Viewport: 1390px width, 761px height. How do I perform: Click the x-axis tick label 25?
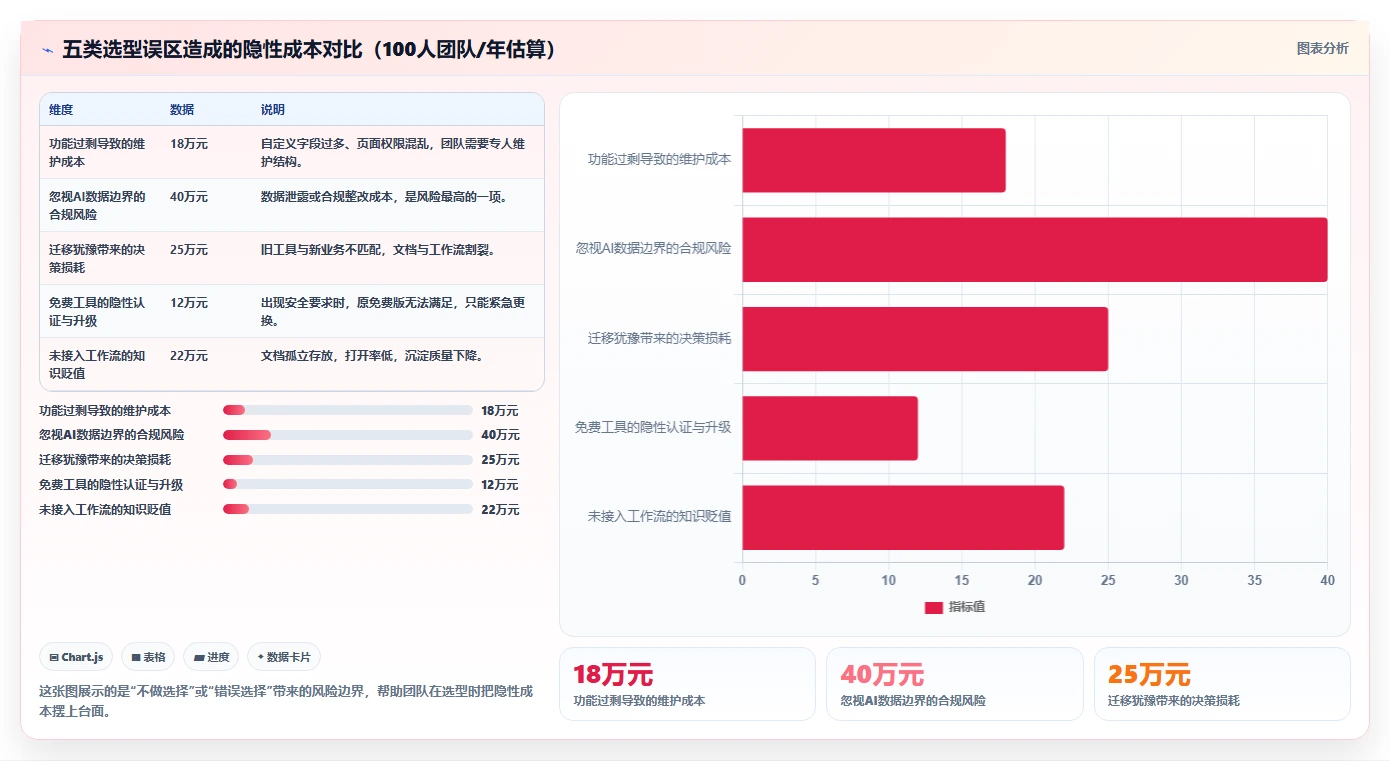[1108, 580]
